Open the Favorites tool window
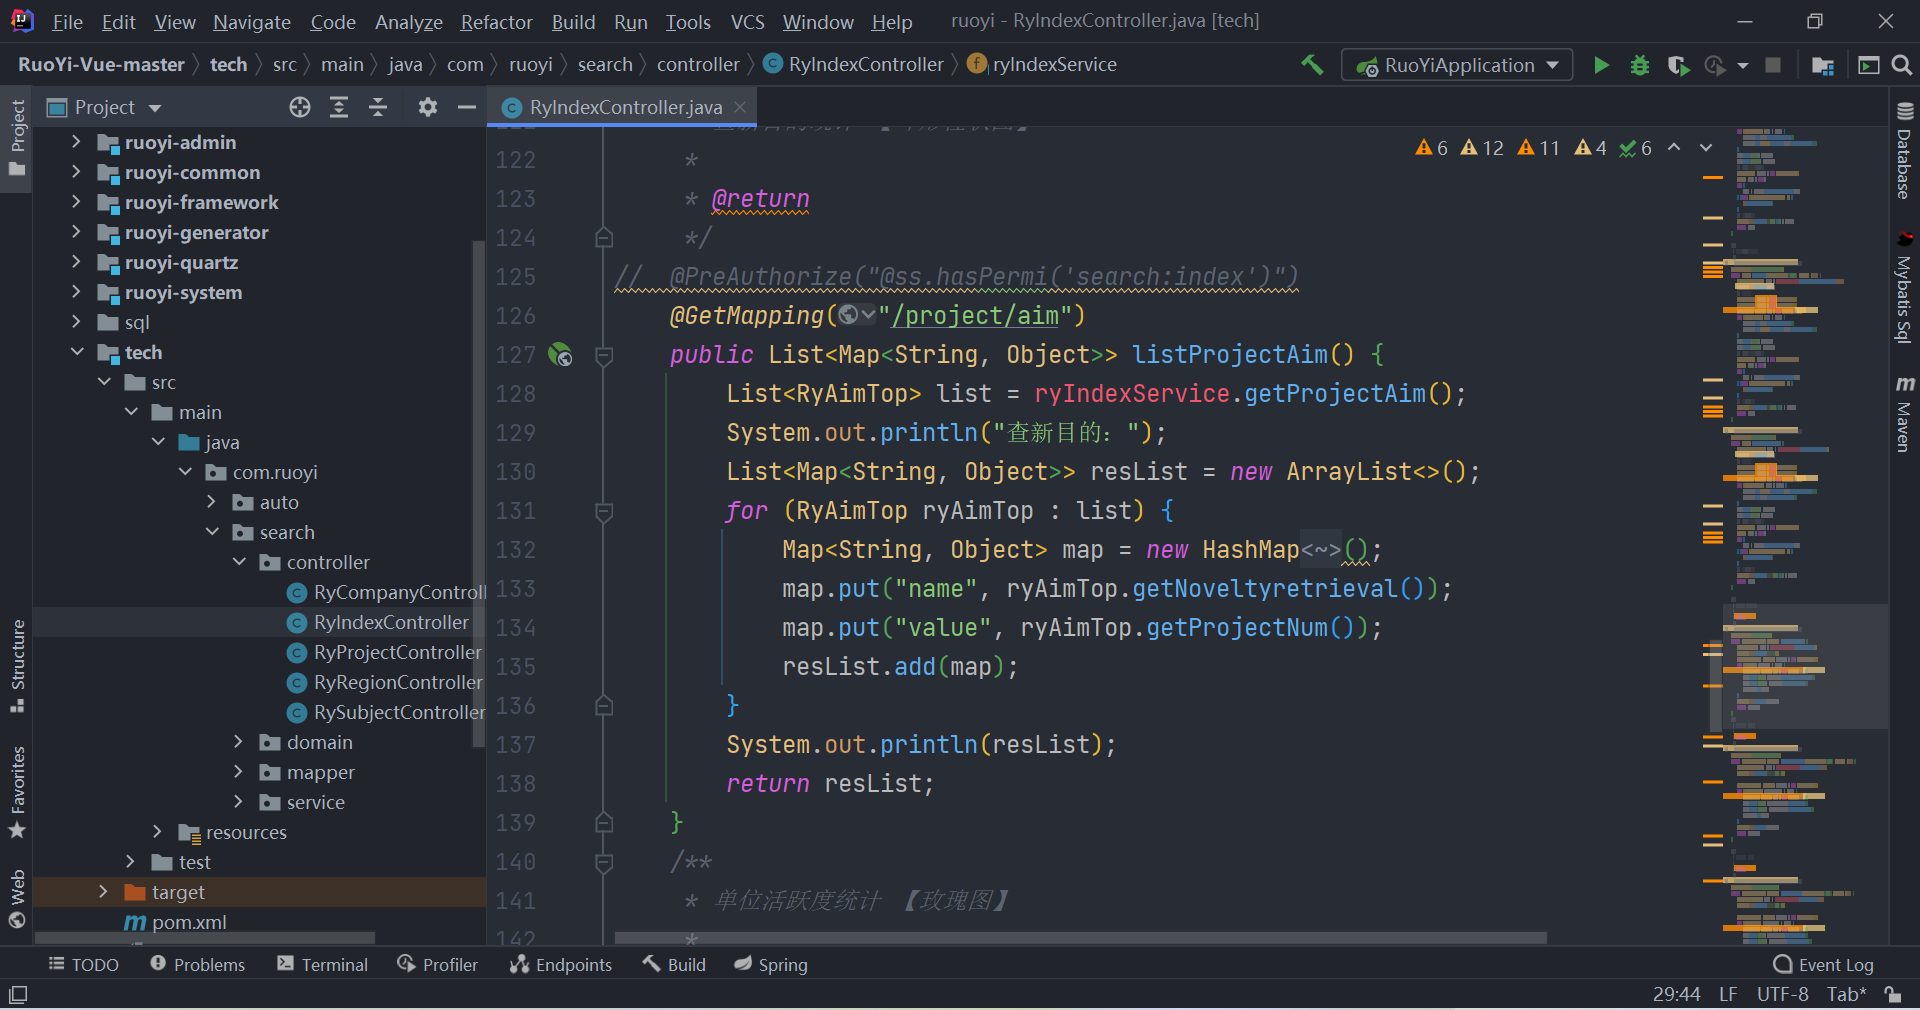This screenshot has height=1010, width=1920. click(17, 792)
